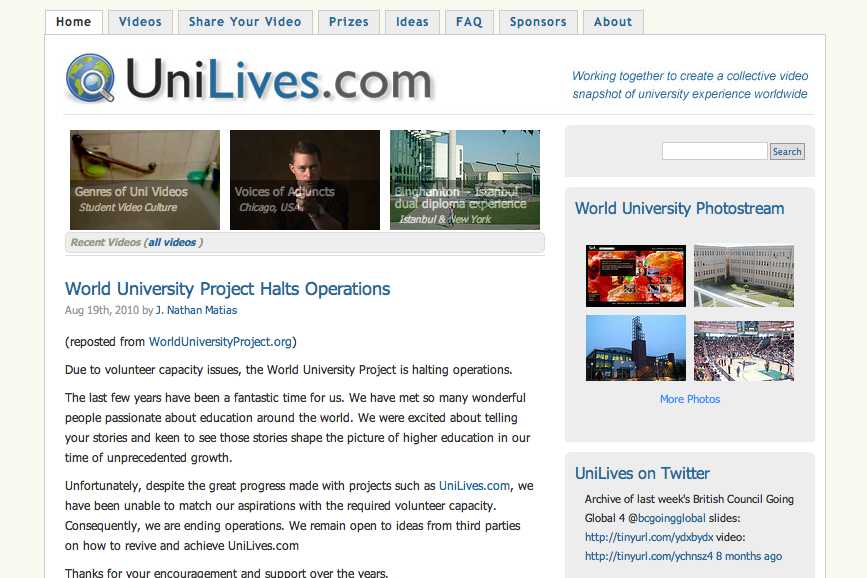The image size is (867, 578).
Task: Follow the UniLives.com link in article
Action: [474, 486]
